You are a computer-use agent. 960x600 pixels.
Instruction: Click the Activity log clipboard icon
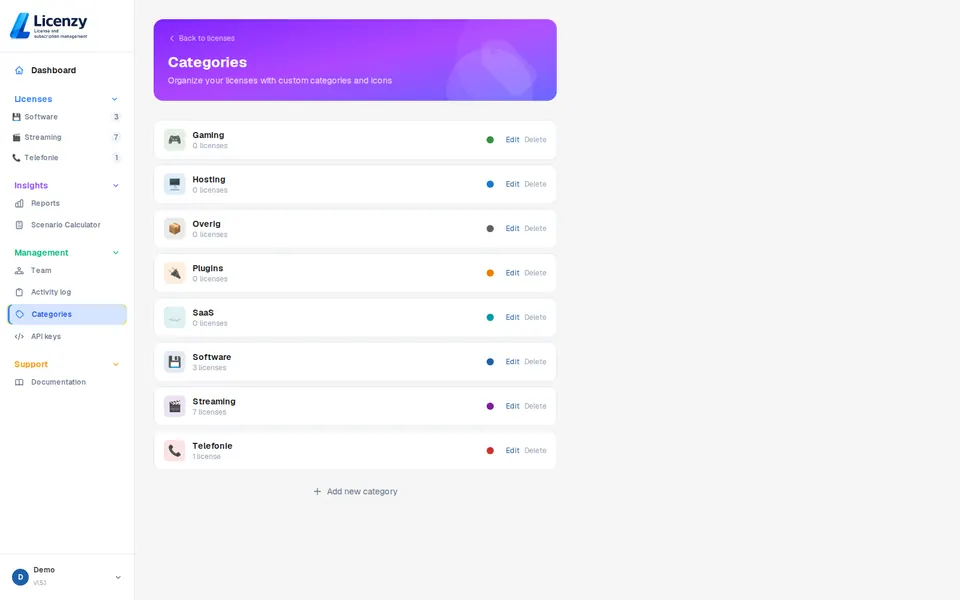click(x=19, y=293)
